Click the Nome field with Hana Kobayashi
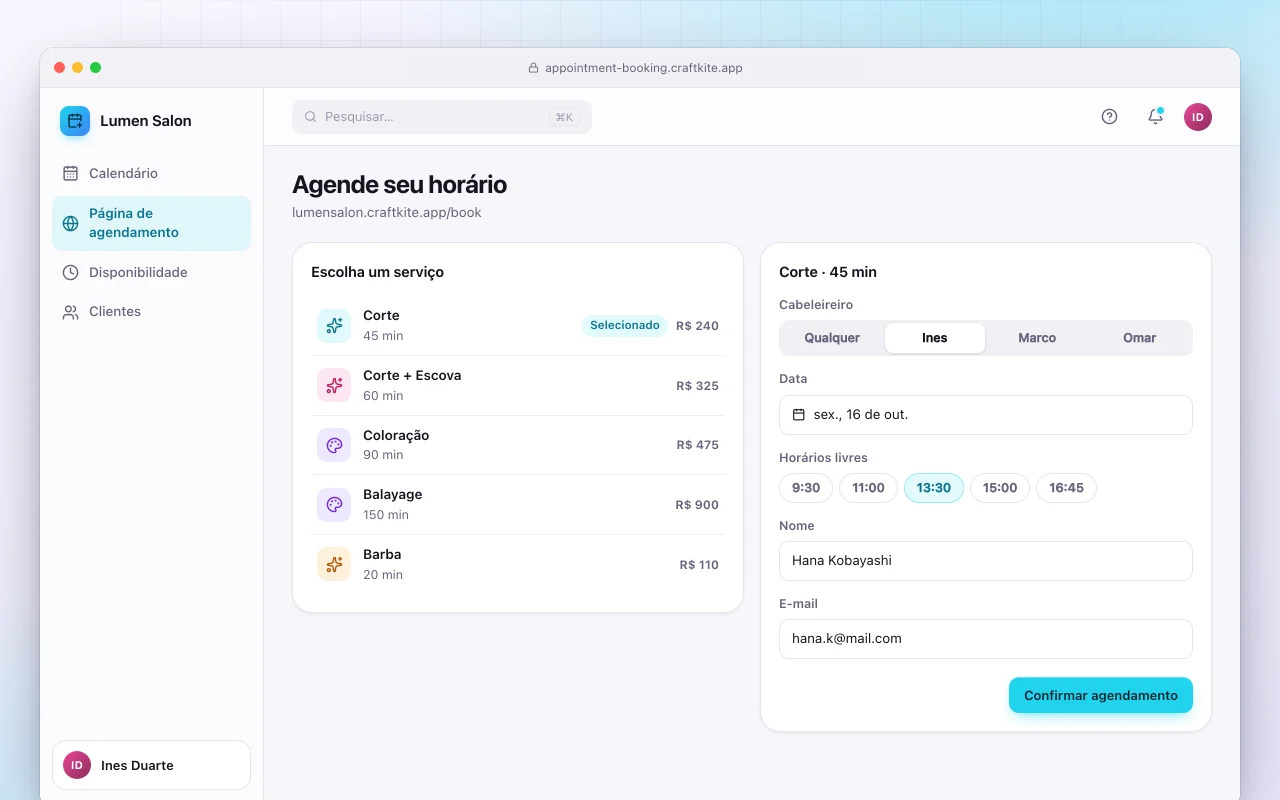Image resolution: width=1280 pixels, height=800 pixels. 986,561
